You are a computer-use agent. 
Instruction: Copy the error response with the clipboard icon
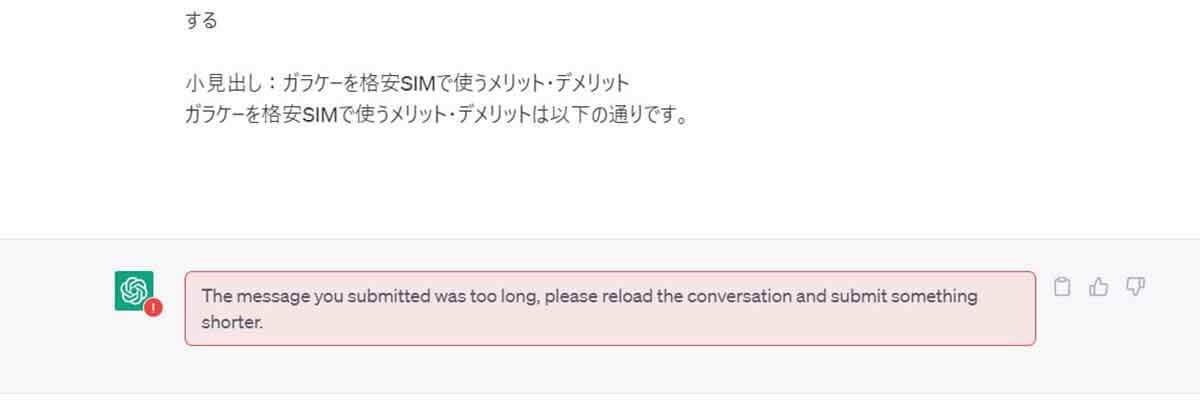point(1063,288)
